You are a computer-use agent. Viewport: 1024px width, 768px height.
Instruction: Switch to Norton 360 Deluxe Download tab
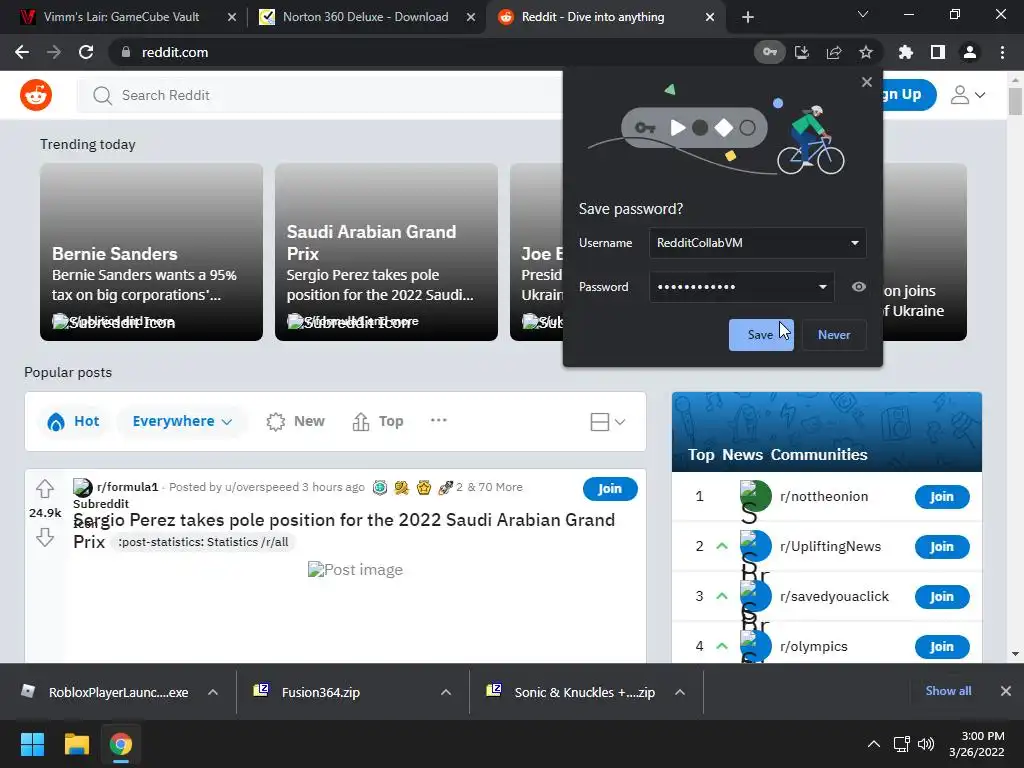click(x=366, y=17)
